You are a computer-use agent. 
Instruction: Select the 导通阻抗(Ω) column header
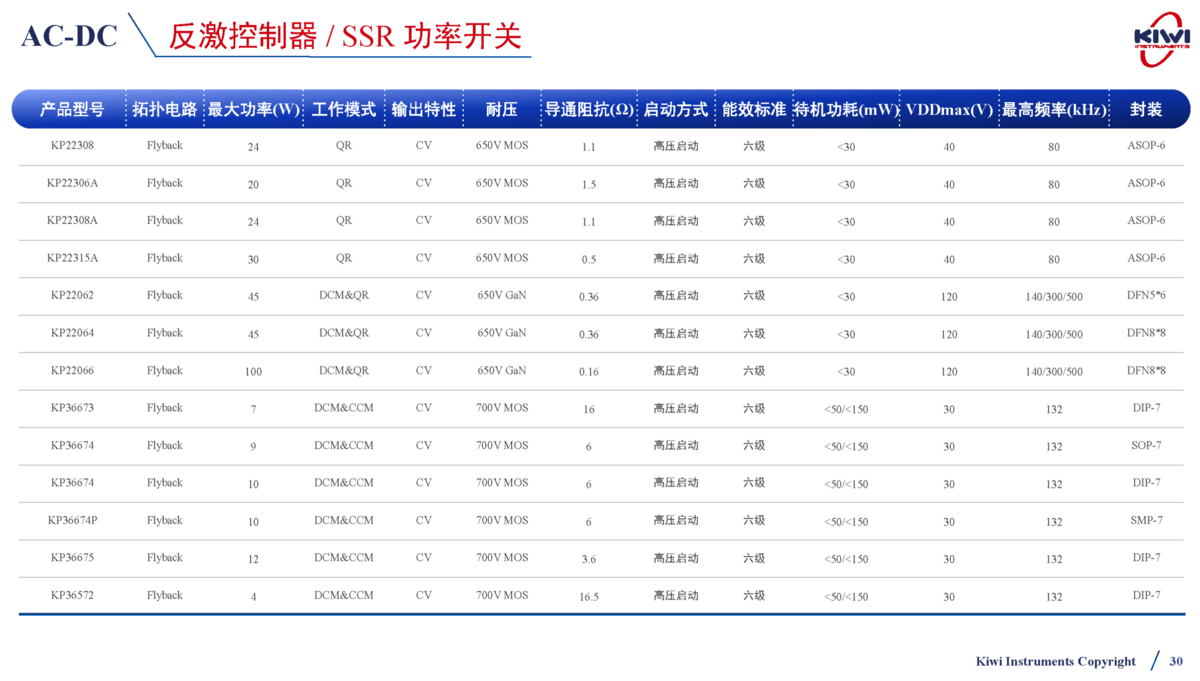pos(588,109)
